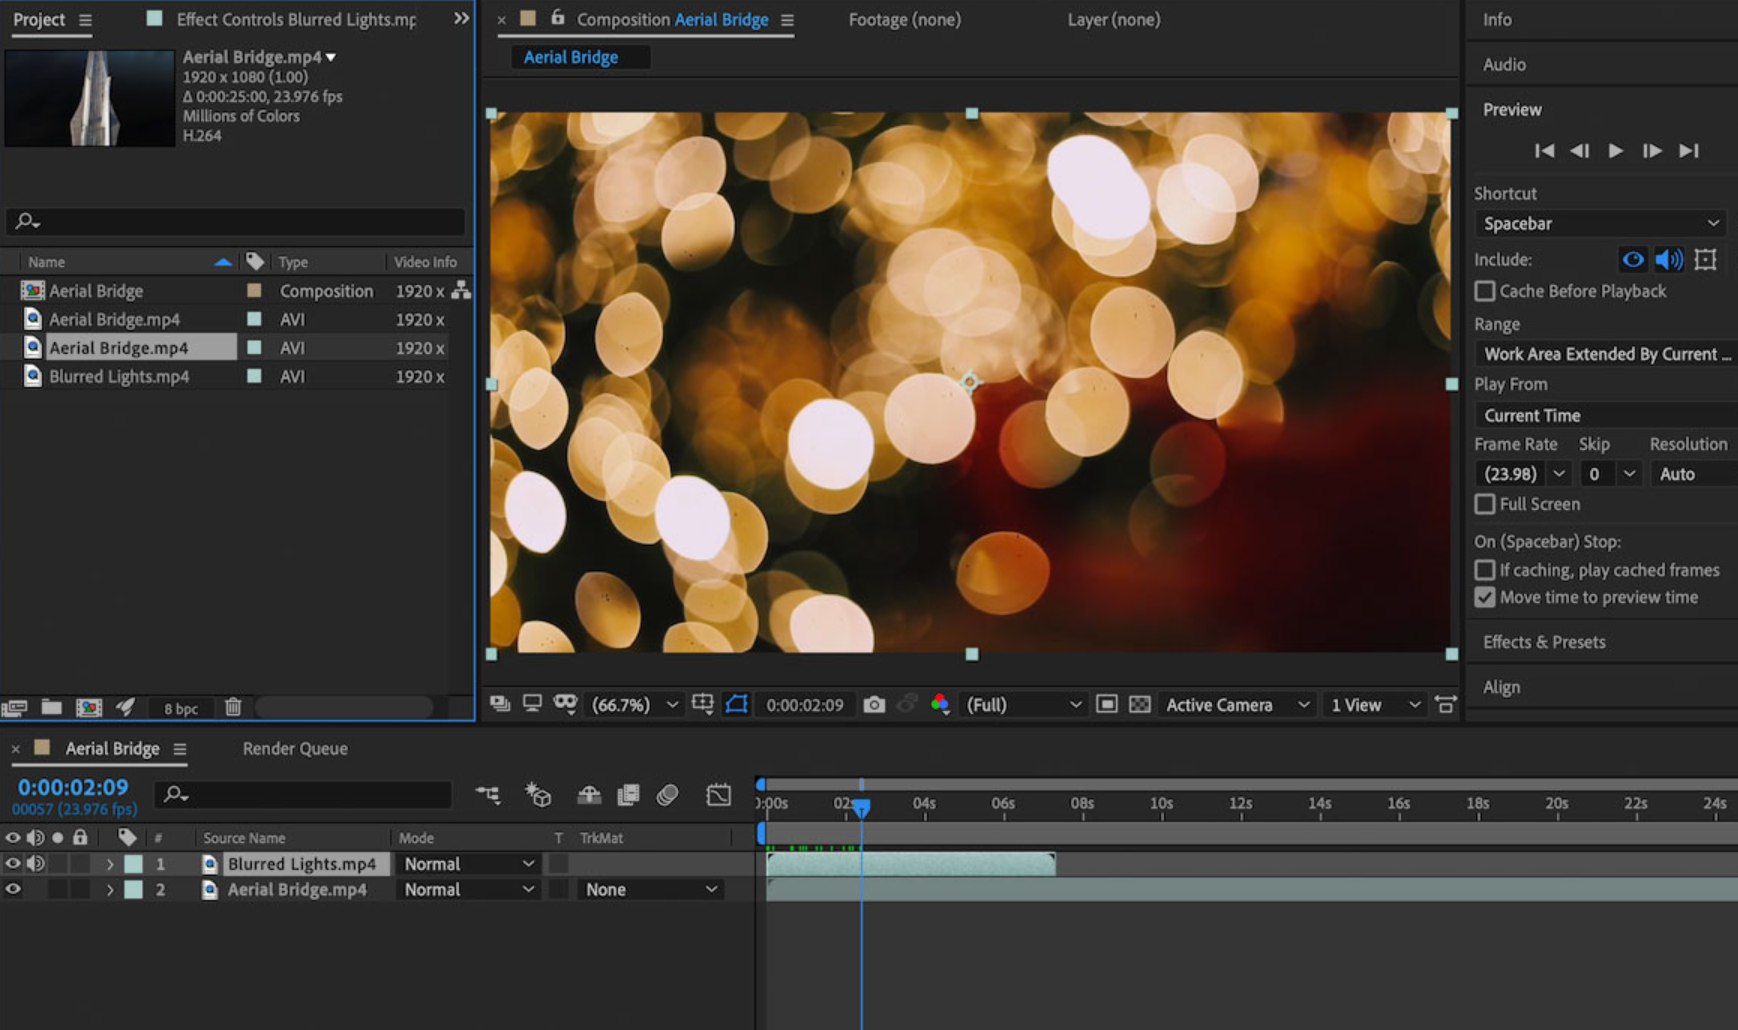Uncheck Move time to preview time
The width and height of the screenshot is (1738, 1030).
(1485, 597)
